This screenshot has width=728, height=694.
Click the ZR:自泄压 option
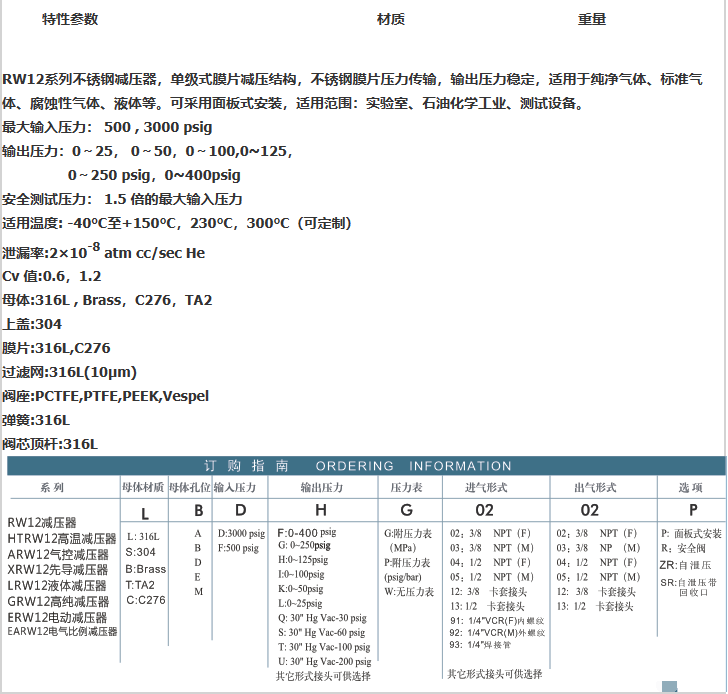tap(685, 565)
